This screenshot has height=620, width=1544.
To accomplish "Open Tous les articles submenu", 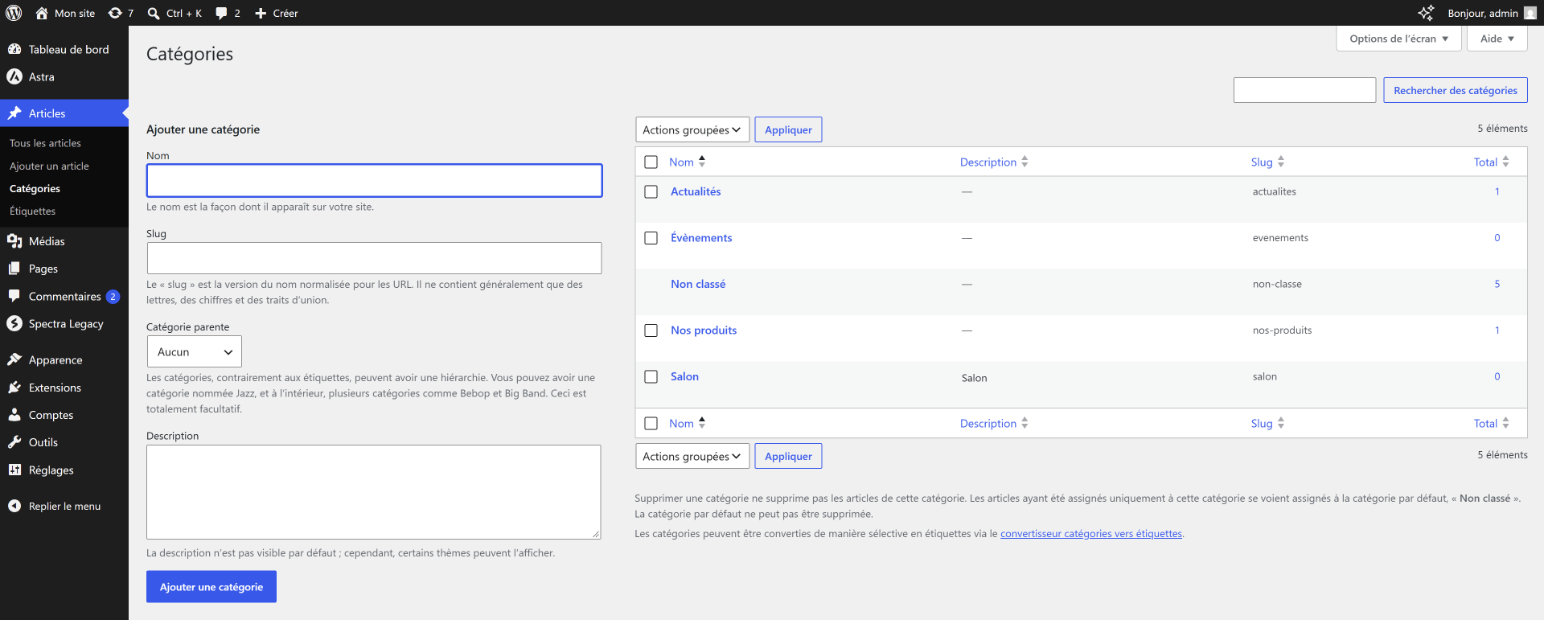I will pos(45,143).
